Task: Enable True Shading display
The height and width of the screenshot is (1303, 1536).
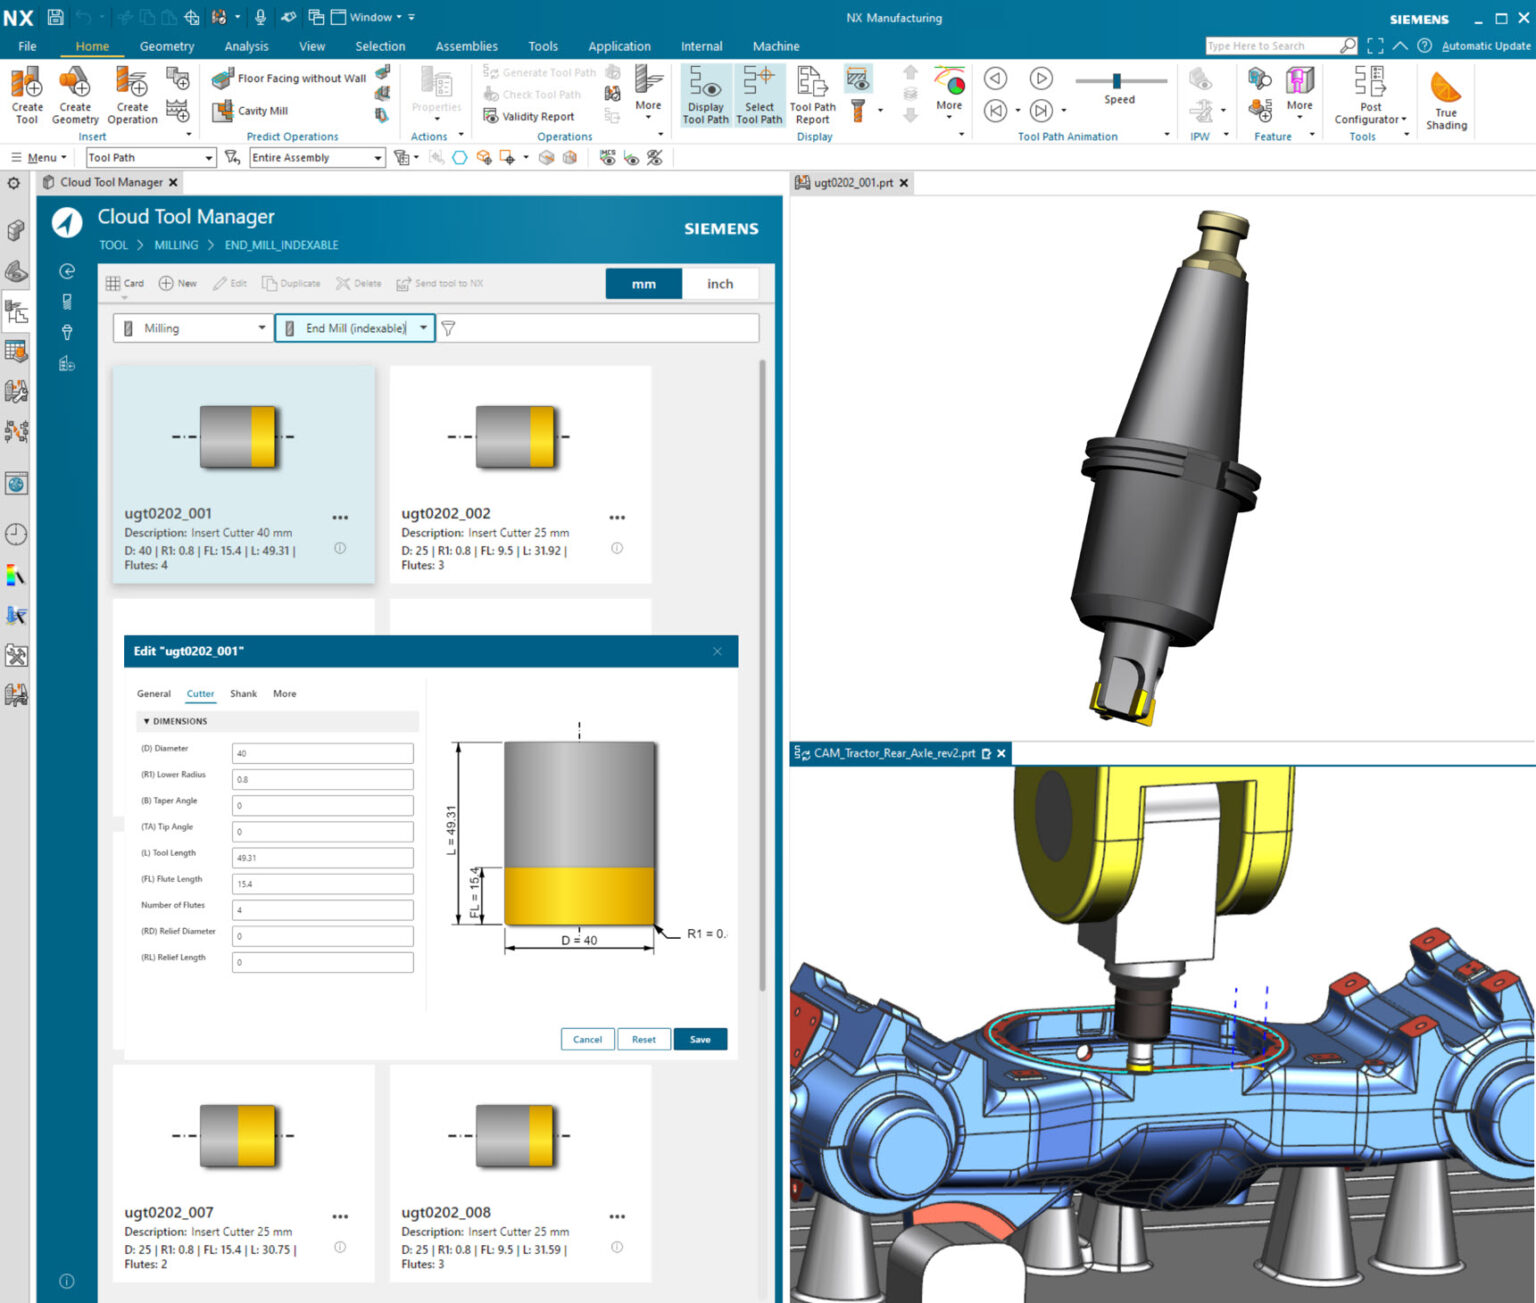Action: click(1445, 95)
